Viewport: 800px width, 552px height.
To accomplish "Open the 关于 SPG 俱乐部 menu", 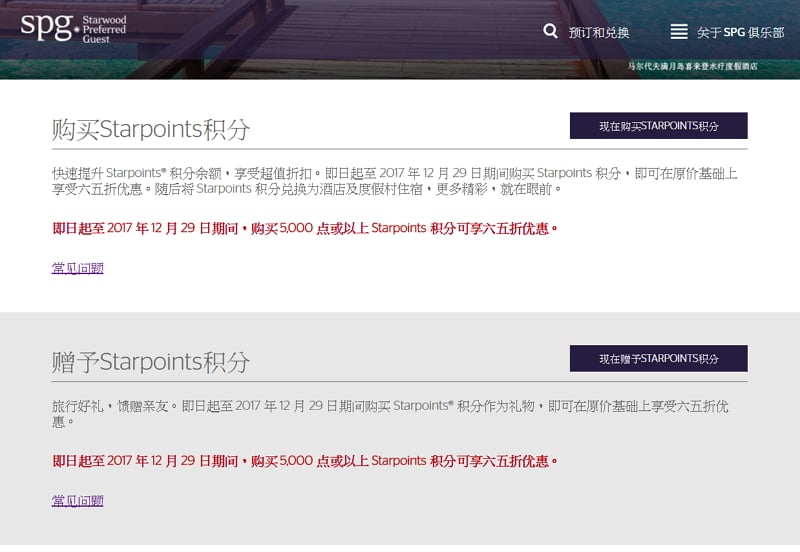I will coord(740,32).
